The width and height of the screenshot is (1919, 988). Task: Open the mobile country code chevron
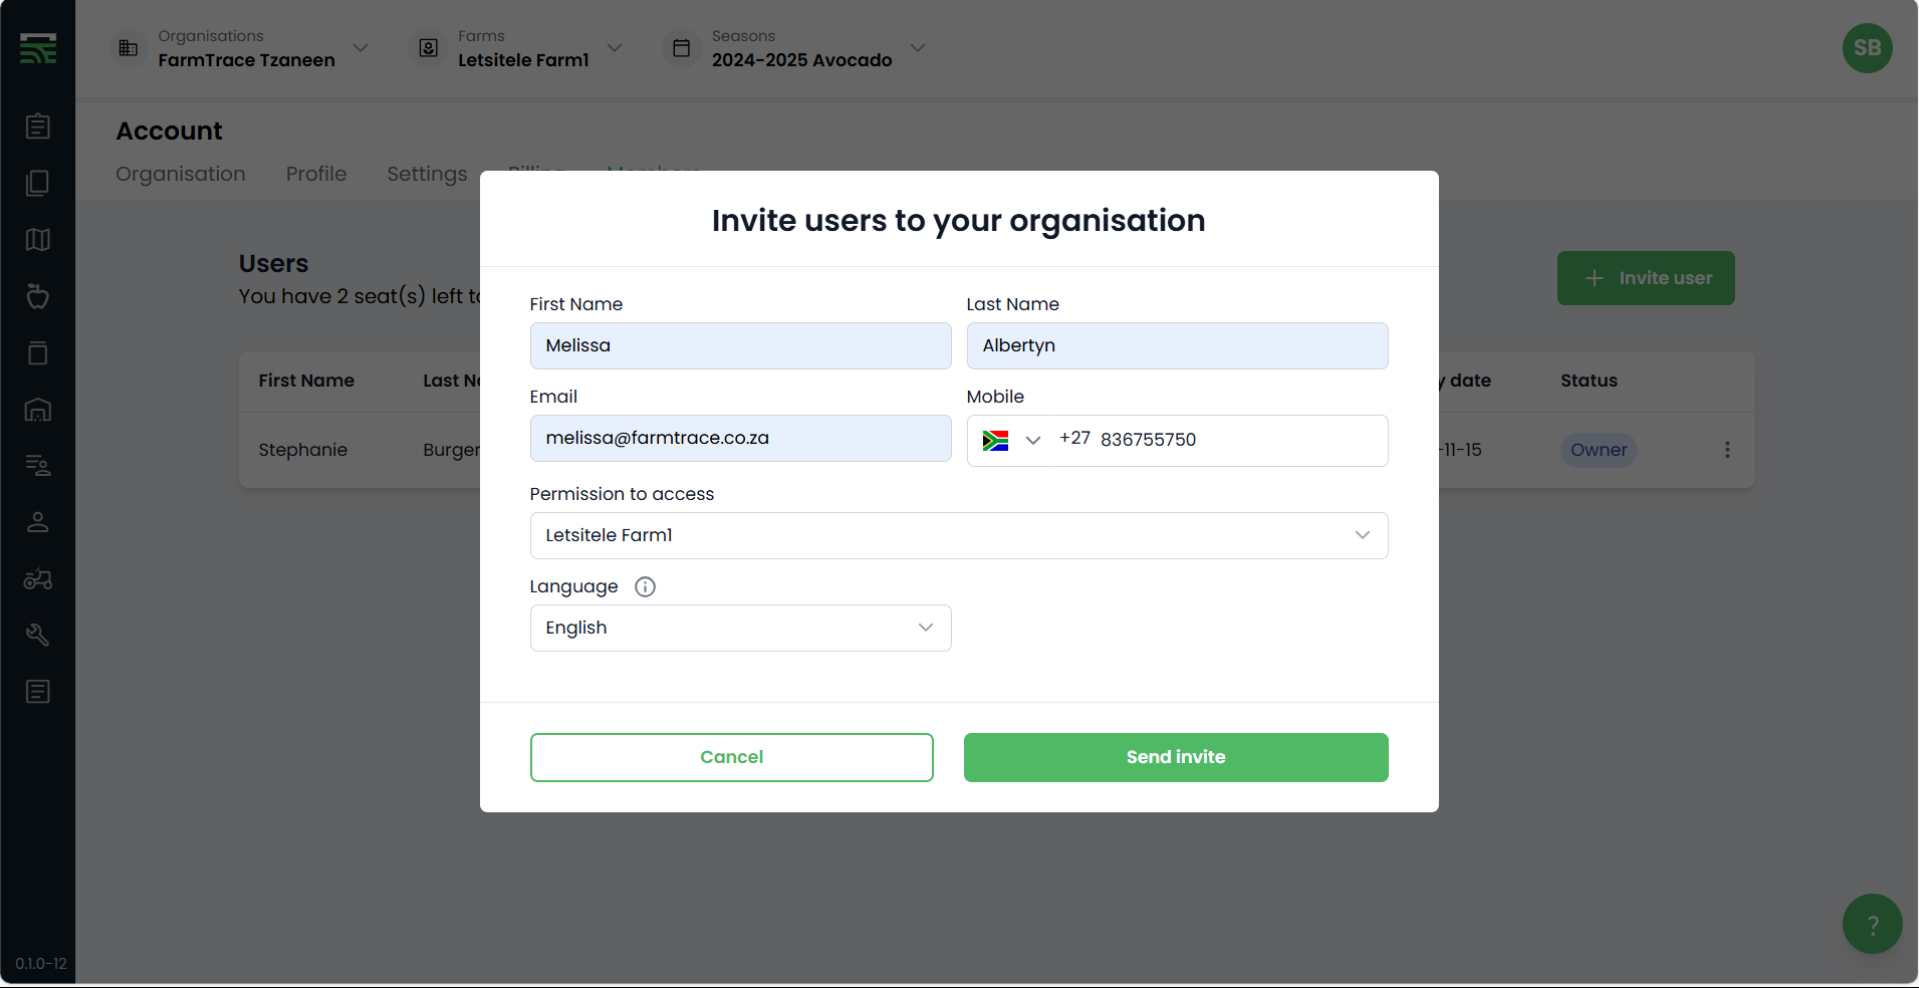point(1033,441)
